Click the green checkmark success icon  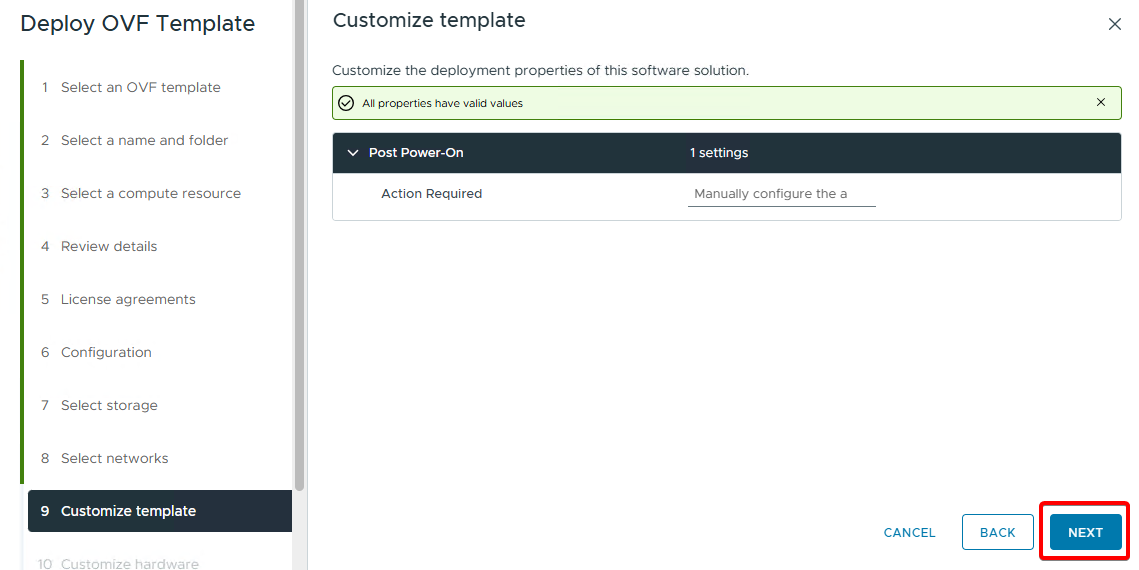click(x=346, y=103)
